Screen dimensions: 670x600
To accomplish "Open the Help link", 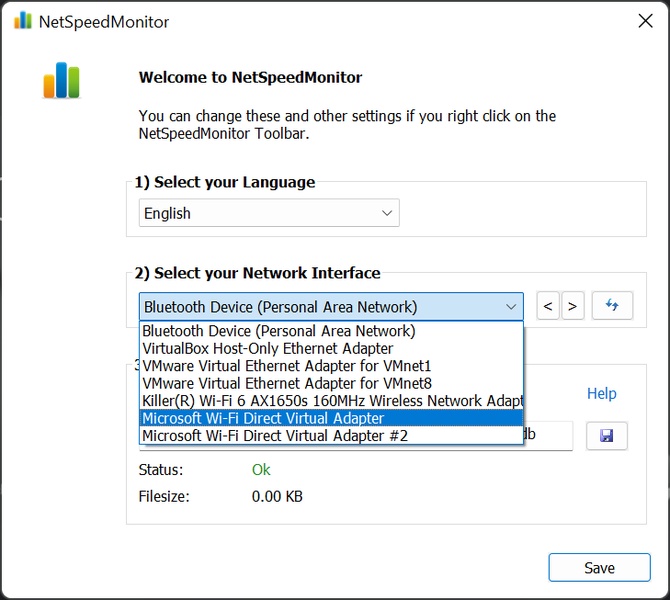I will 601,394.
